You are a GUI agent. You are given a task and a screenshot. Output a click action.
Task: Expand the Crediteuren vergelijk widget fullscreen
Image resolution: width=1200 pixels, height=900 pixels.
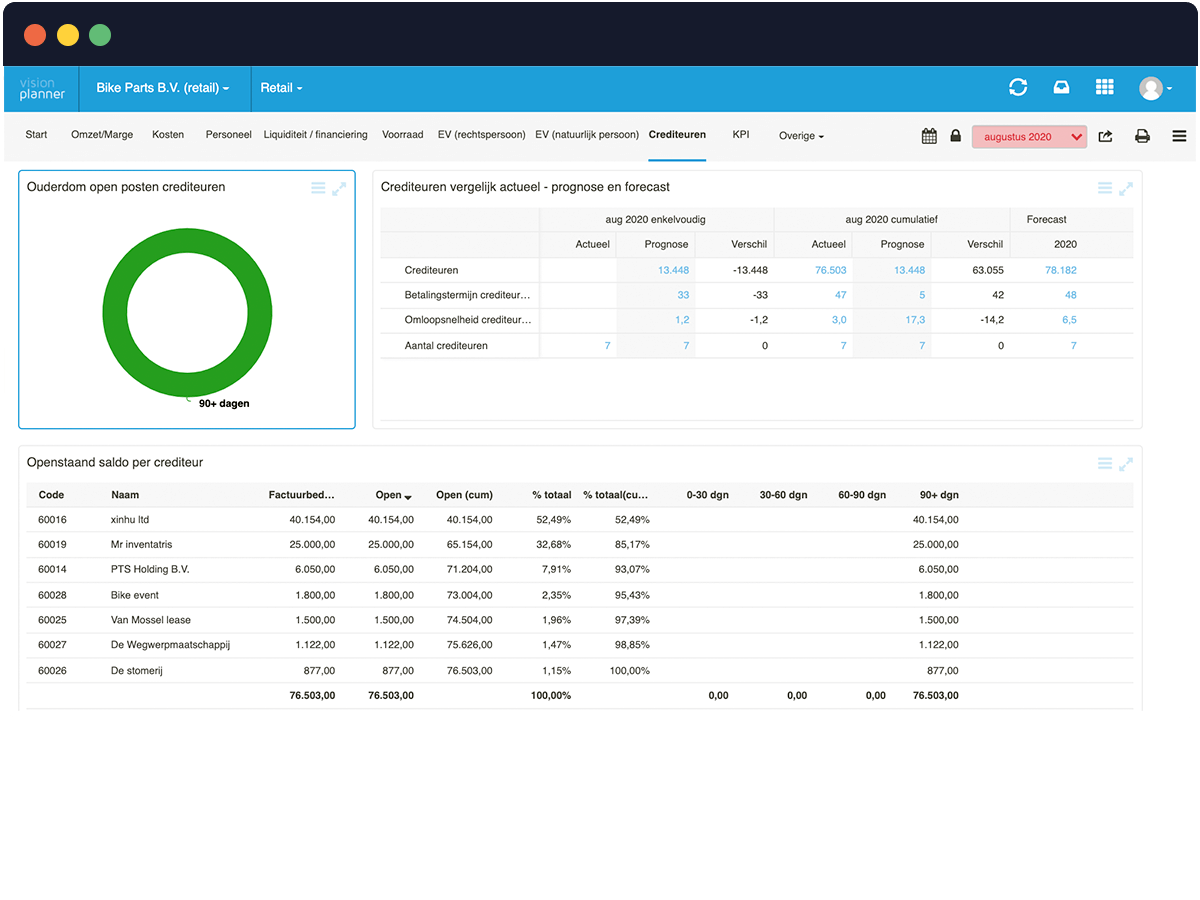[1126, 188]
